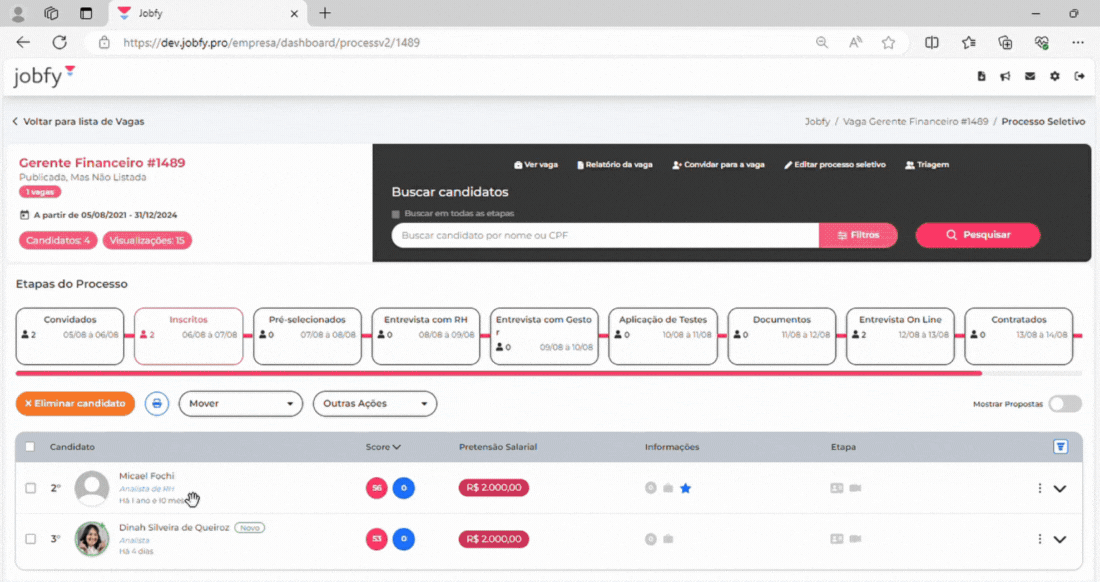Expand the Outras Ações dropdown
1100x582 pixels.
click(x=375, y=403)
